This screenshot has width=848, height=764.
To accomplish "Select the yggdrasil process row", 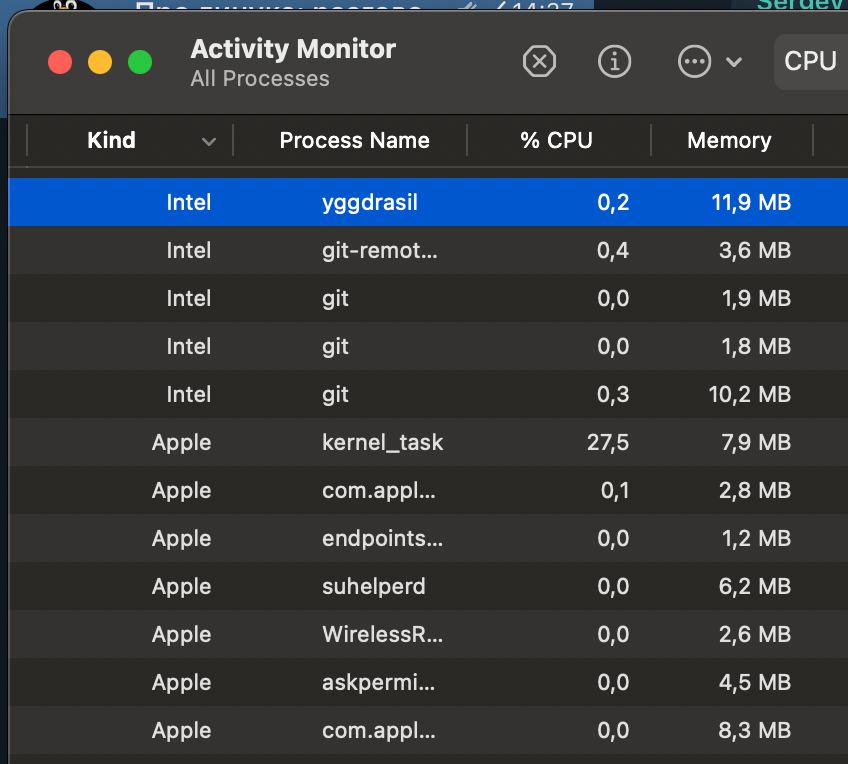I will coord(369,203).
